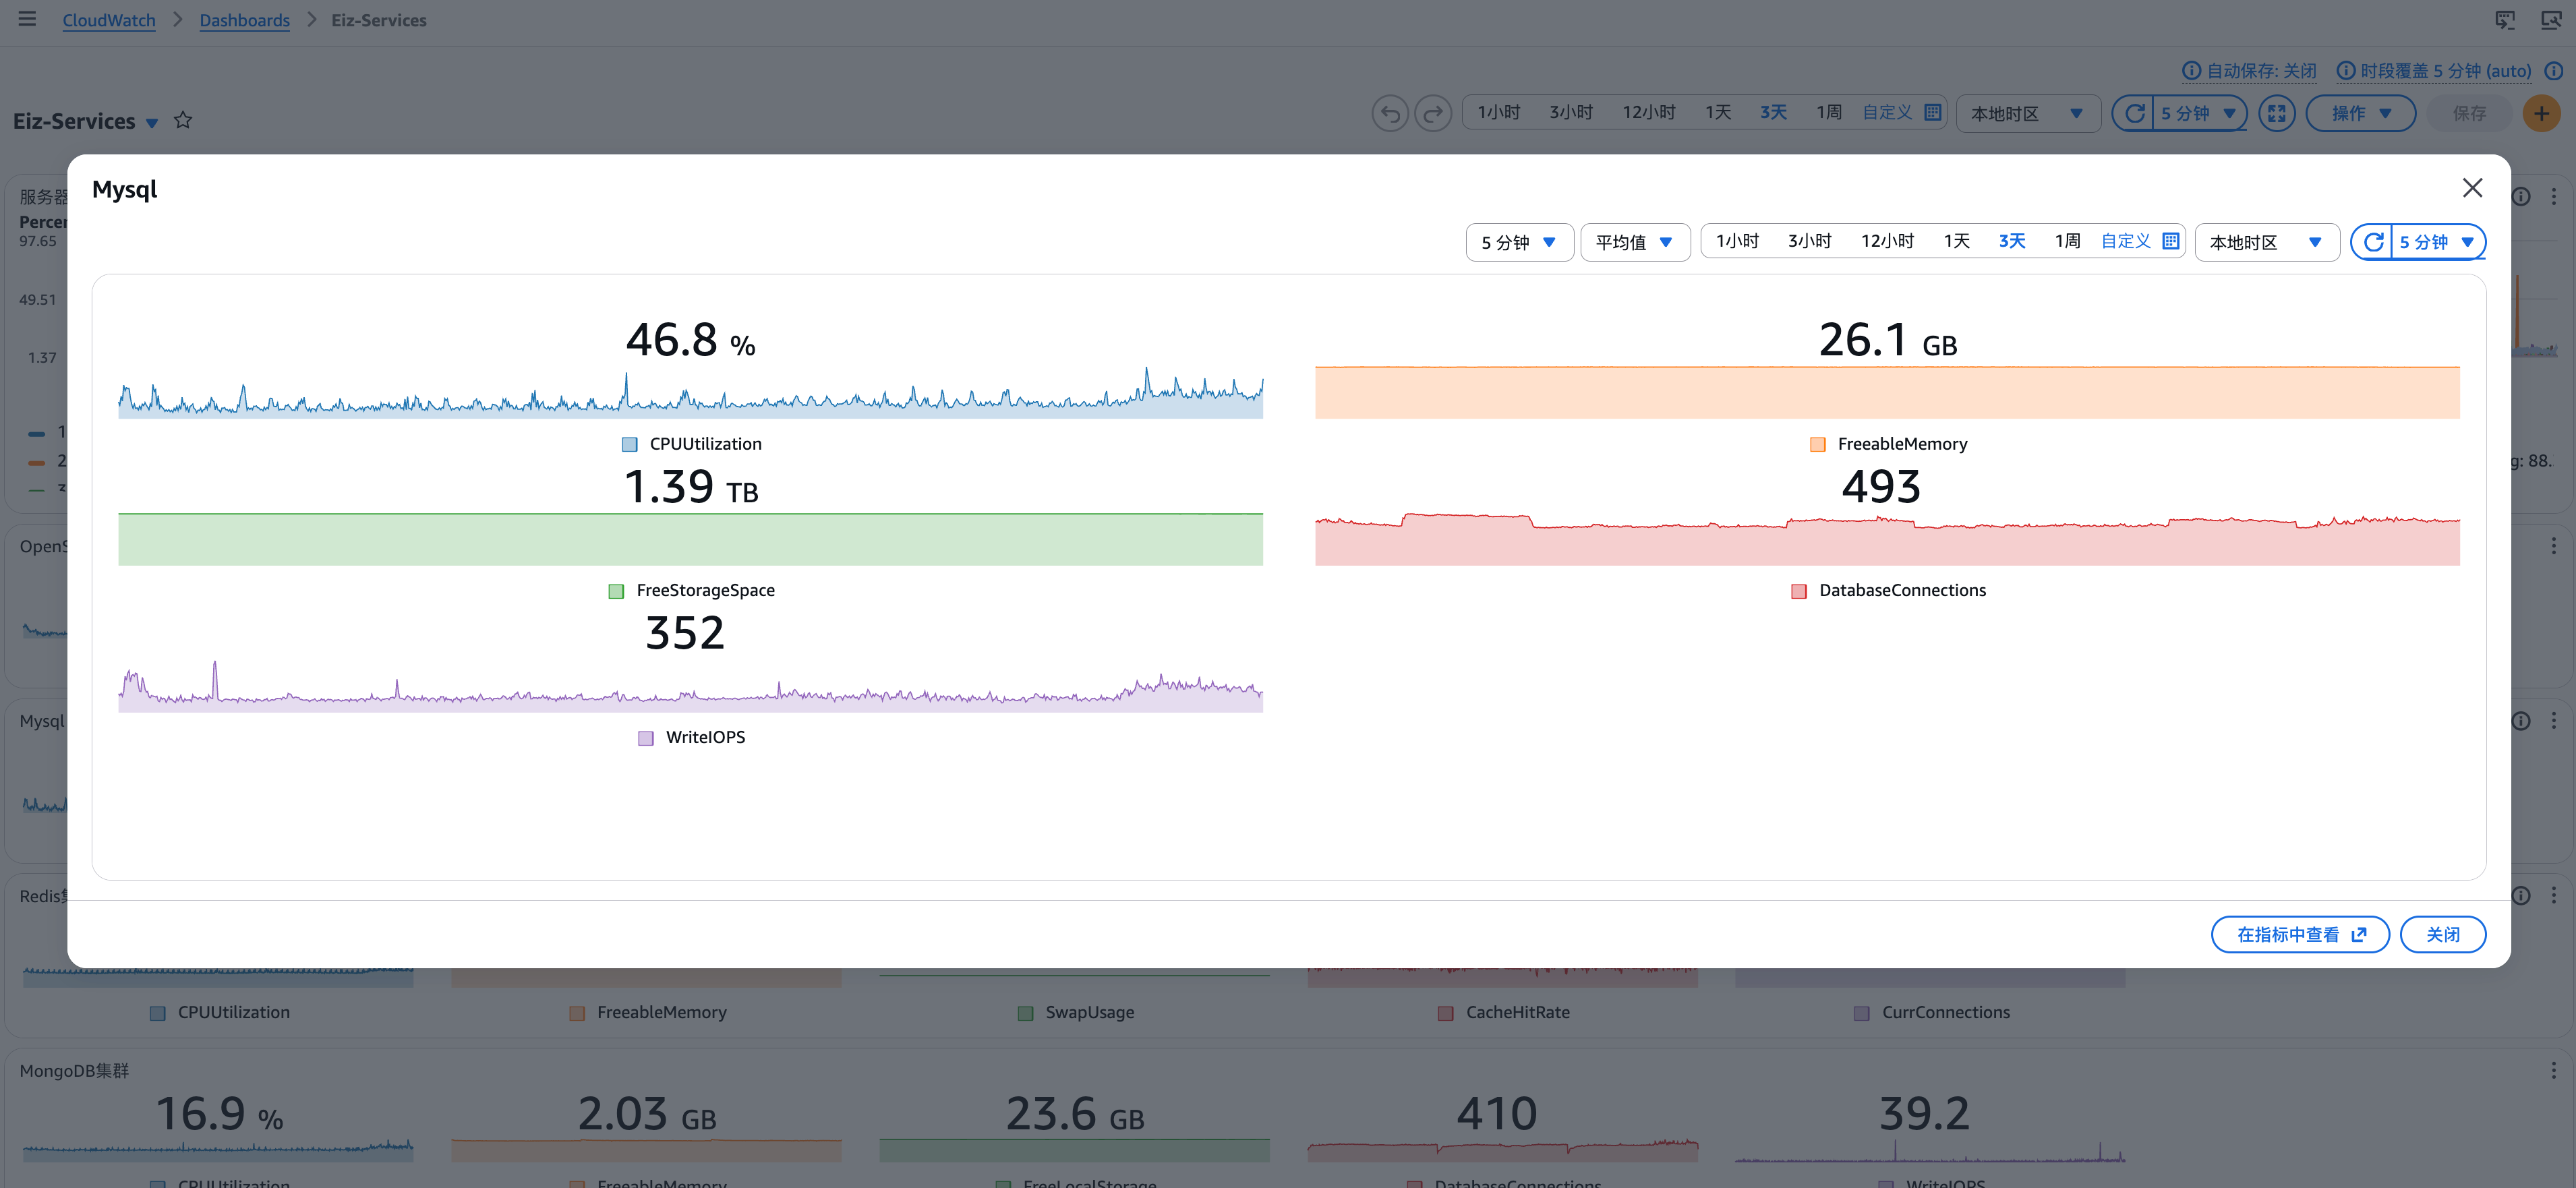Click the SwapUsage legend label
The image size is (2576, 1188).
coord(1089,1012)
